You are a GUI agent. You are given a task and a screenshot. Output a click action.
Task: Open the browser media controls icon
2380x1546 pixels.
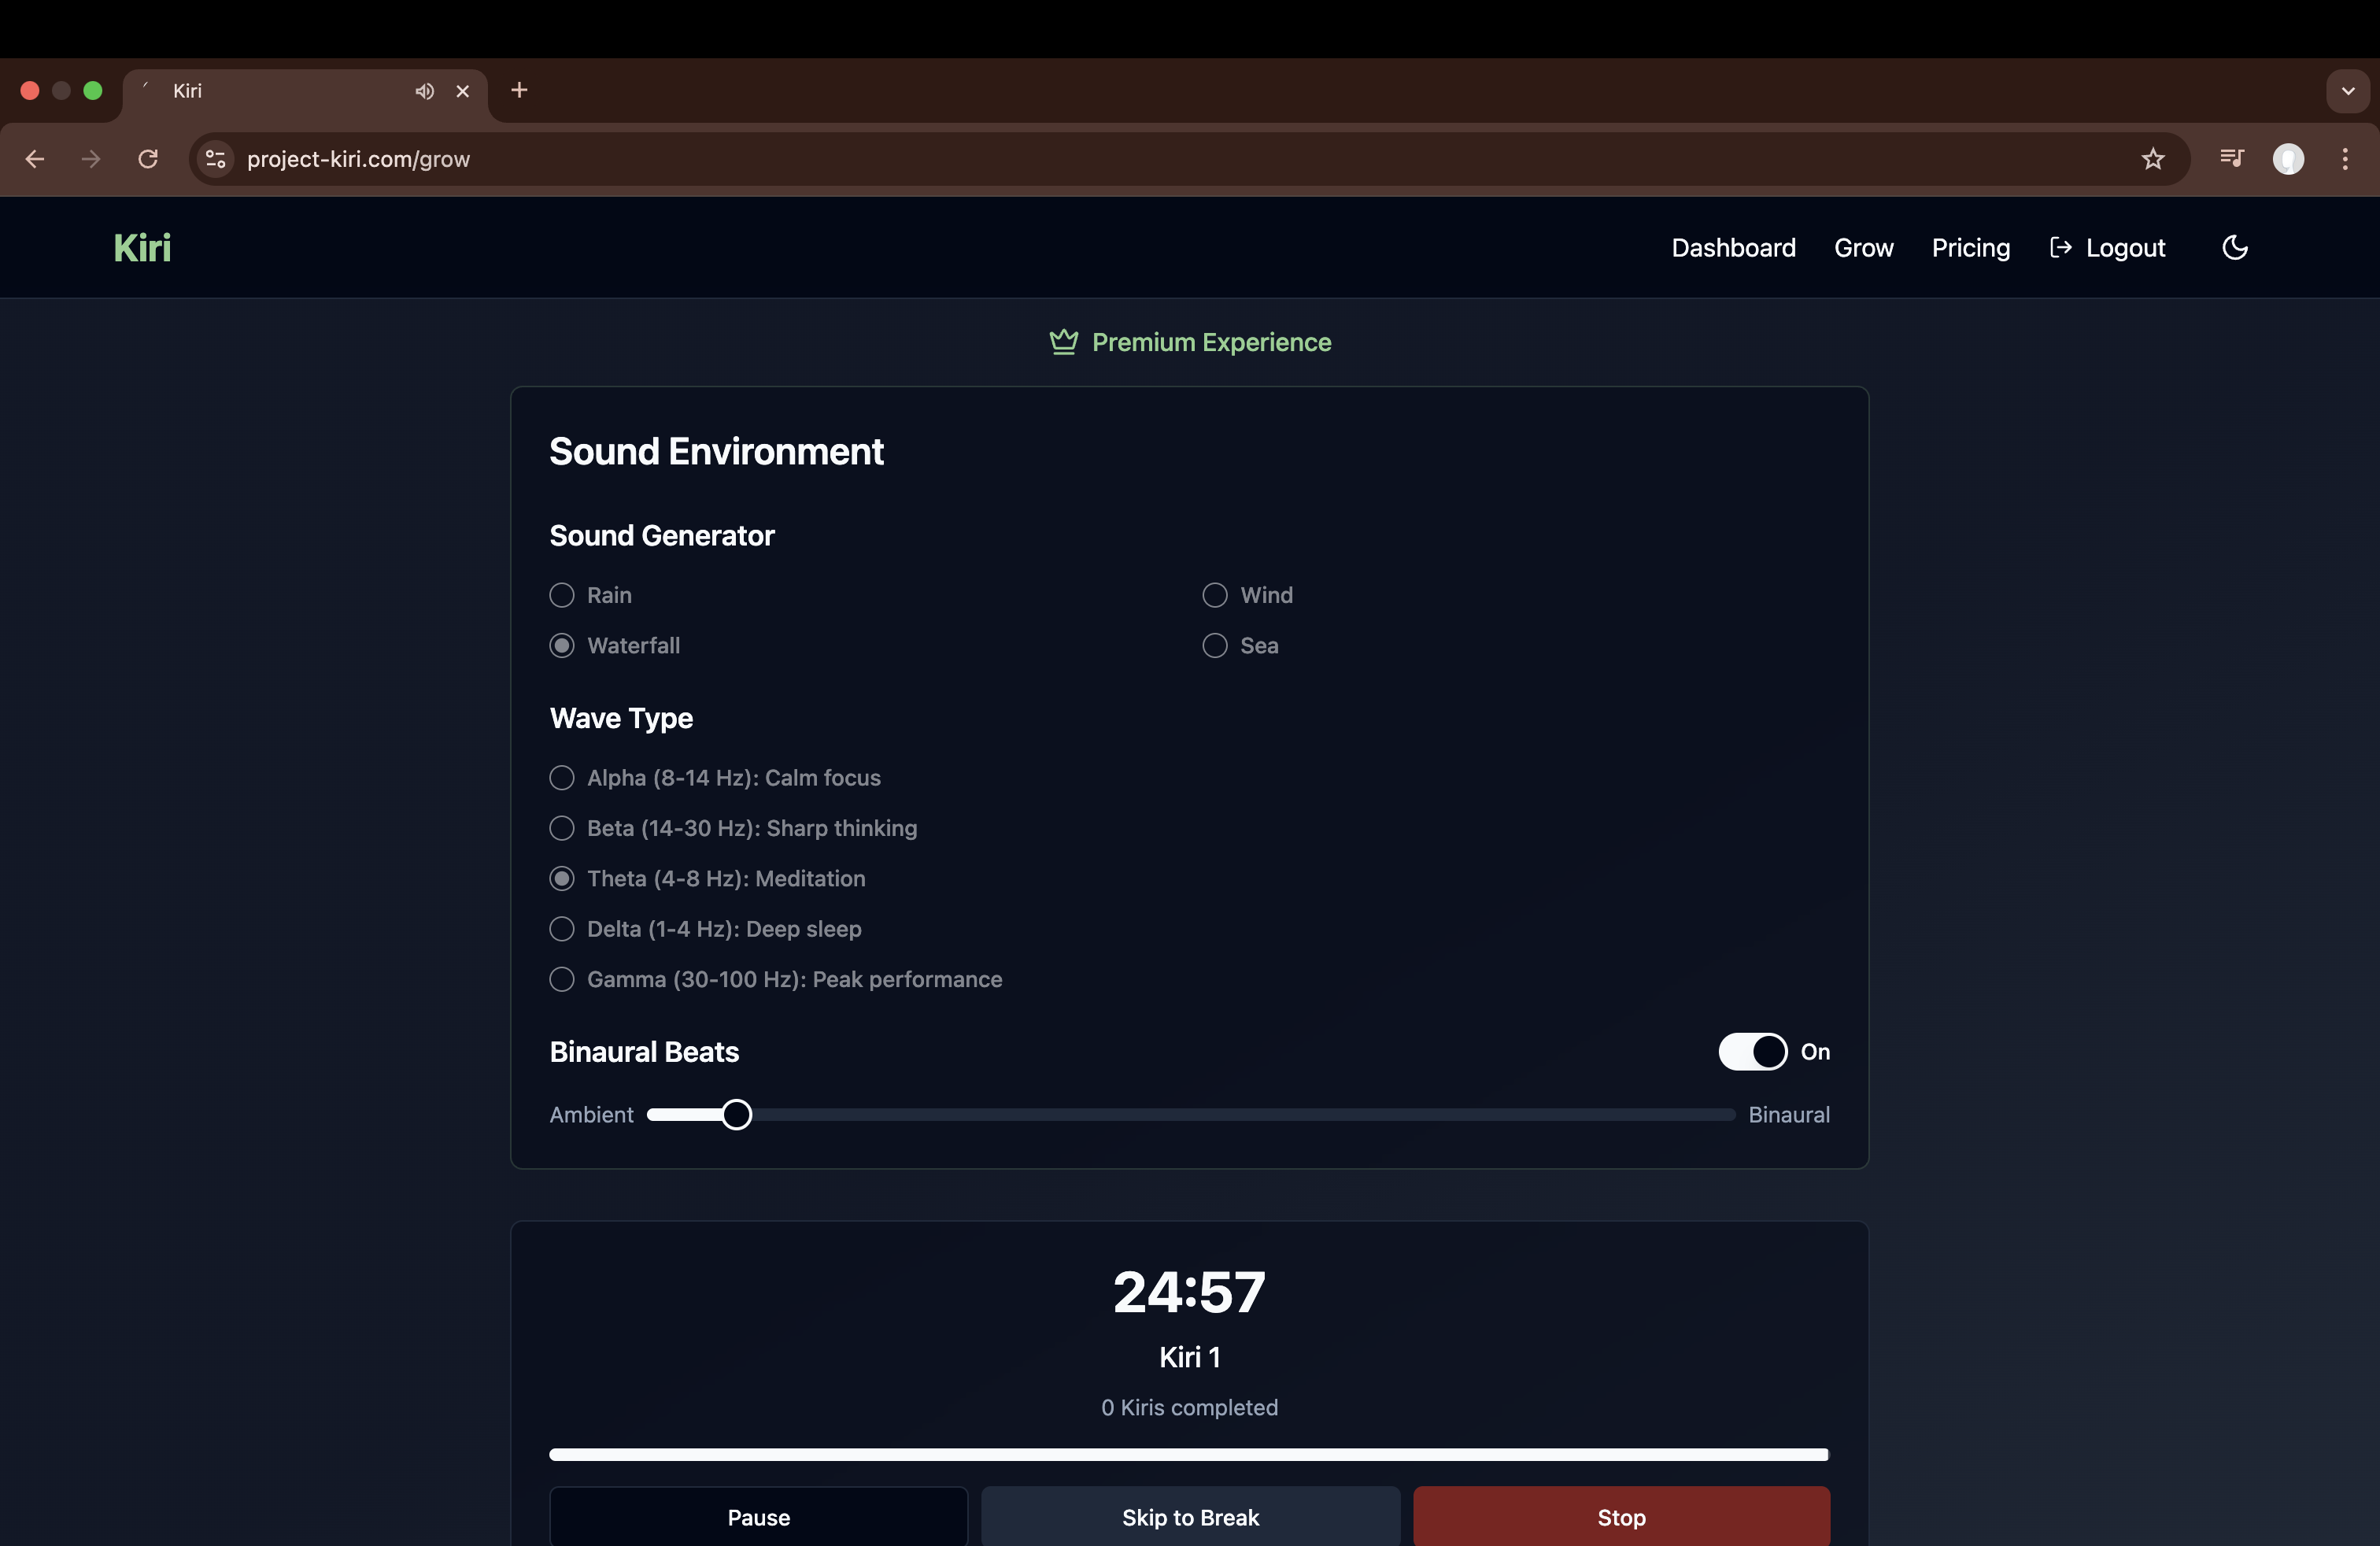click(2231, 158)
